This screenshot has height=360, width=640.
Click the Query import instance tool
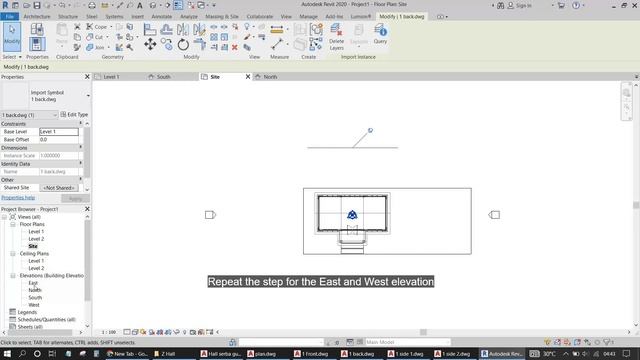pyautogui.click(x=380, y=34)
